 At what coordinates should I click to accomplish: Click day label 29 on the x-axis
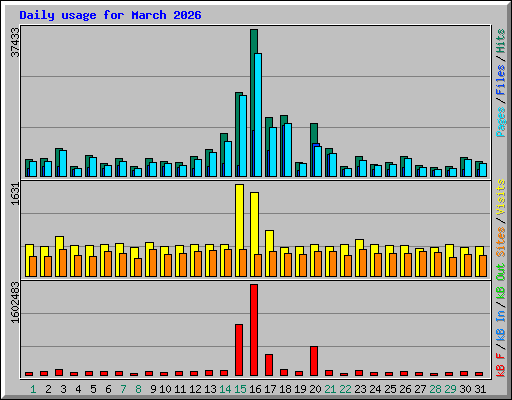pos(450,389)
